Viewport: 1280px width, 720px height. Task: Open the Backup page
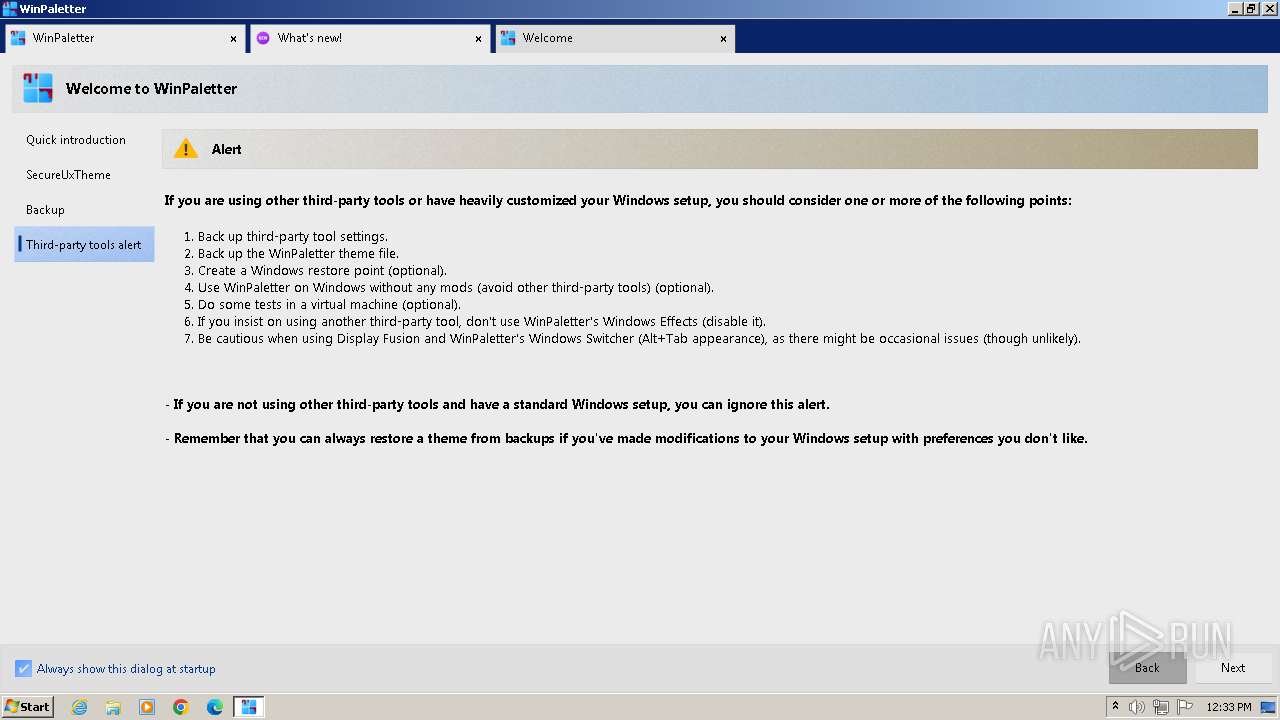(84, 210)
